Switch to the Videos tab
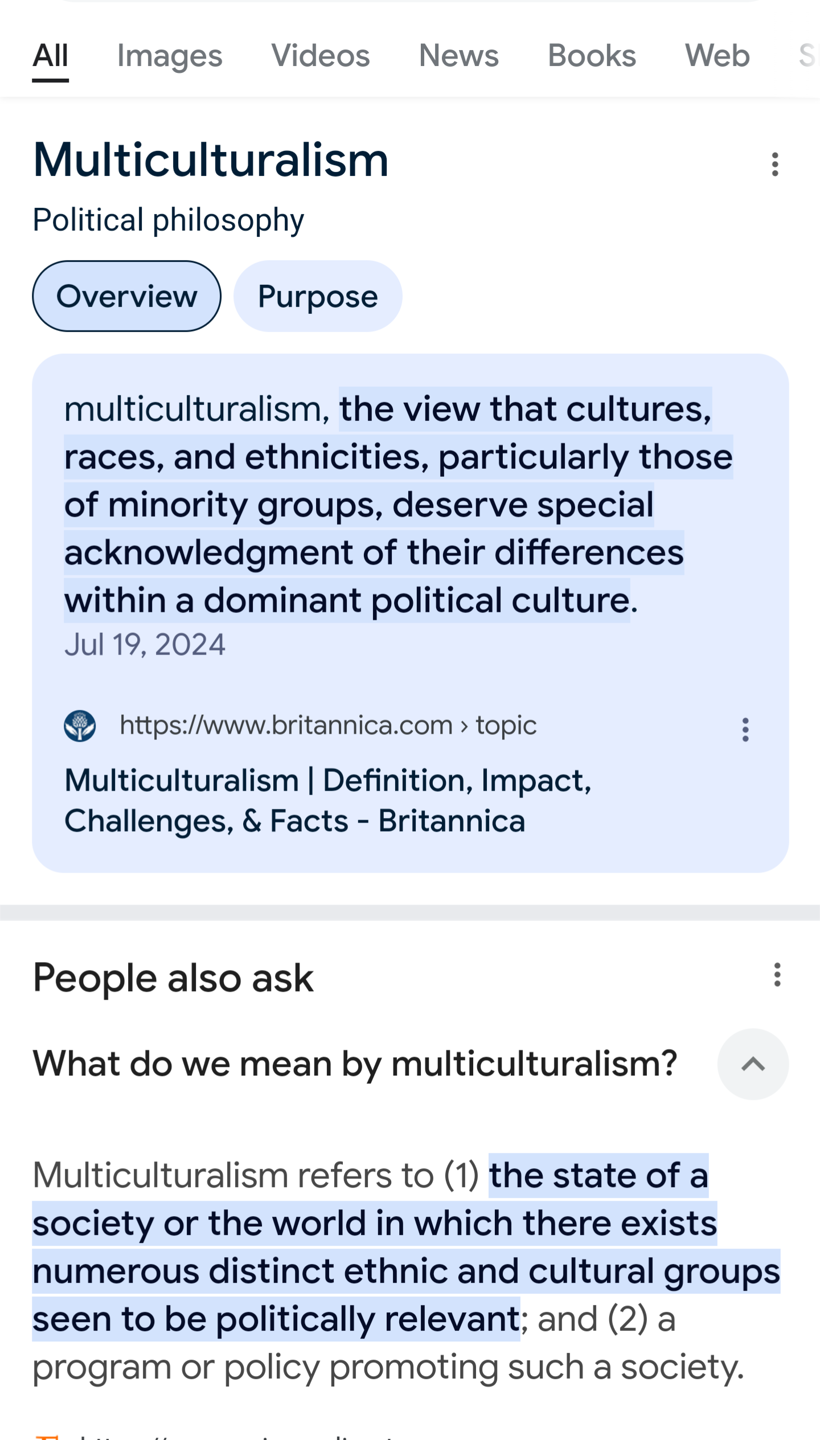 (x=320, y=55)
